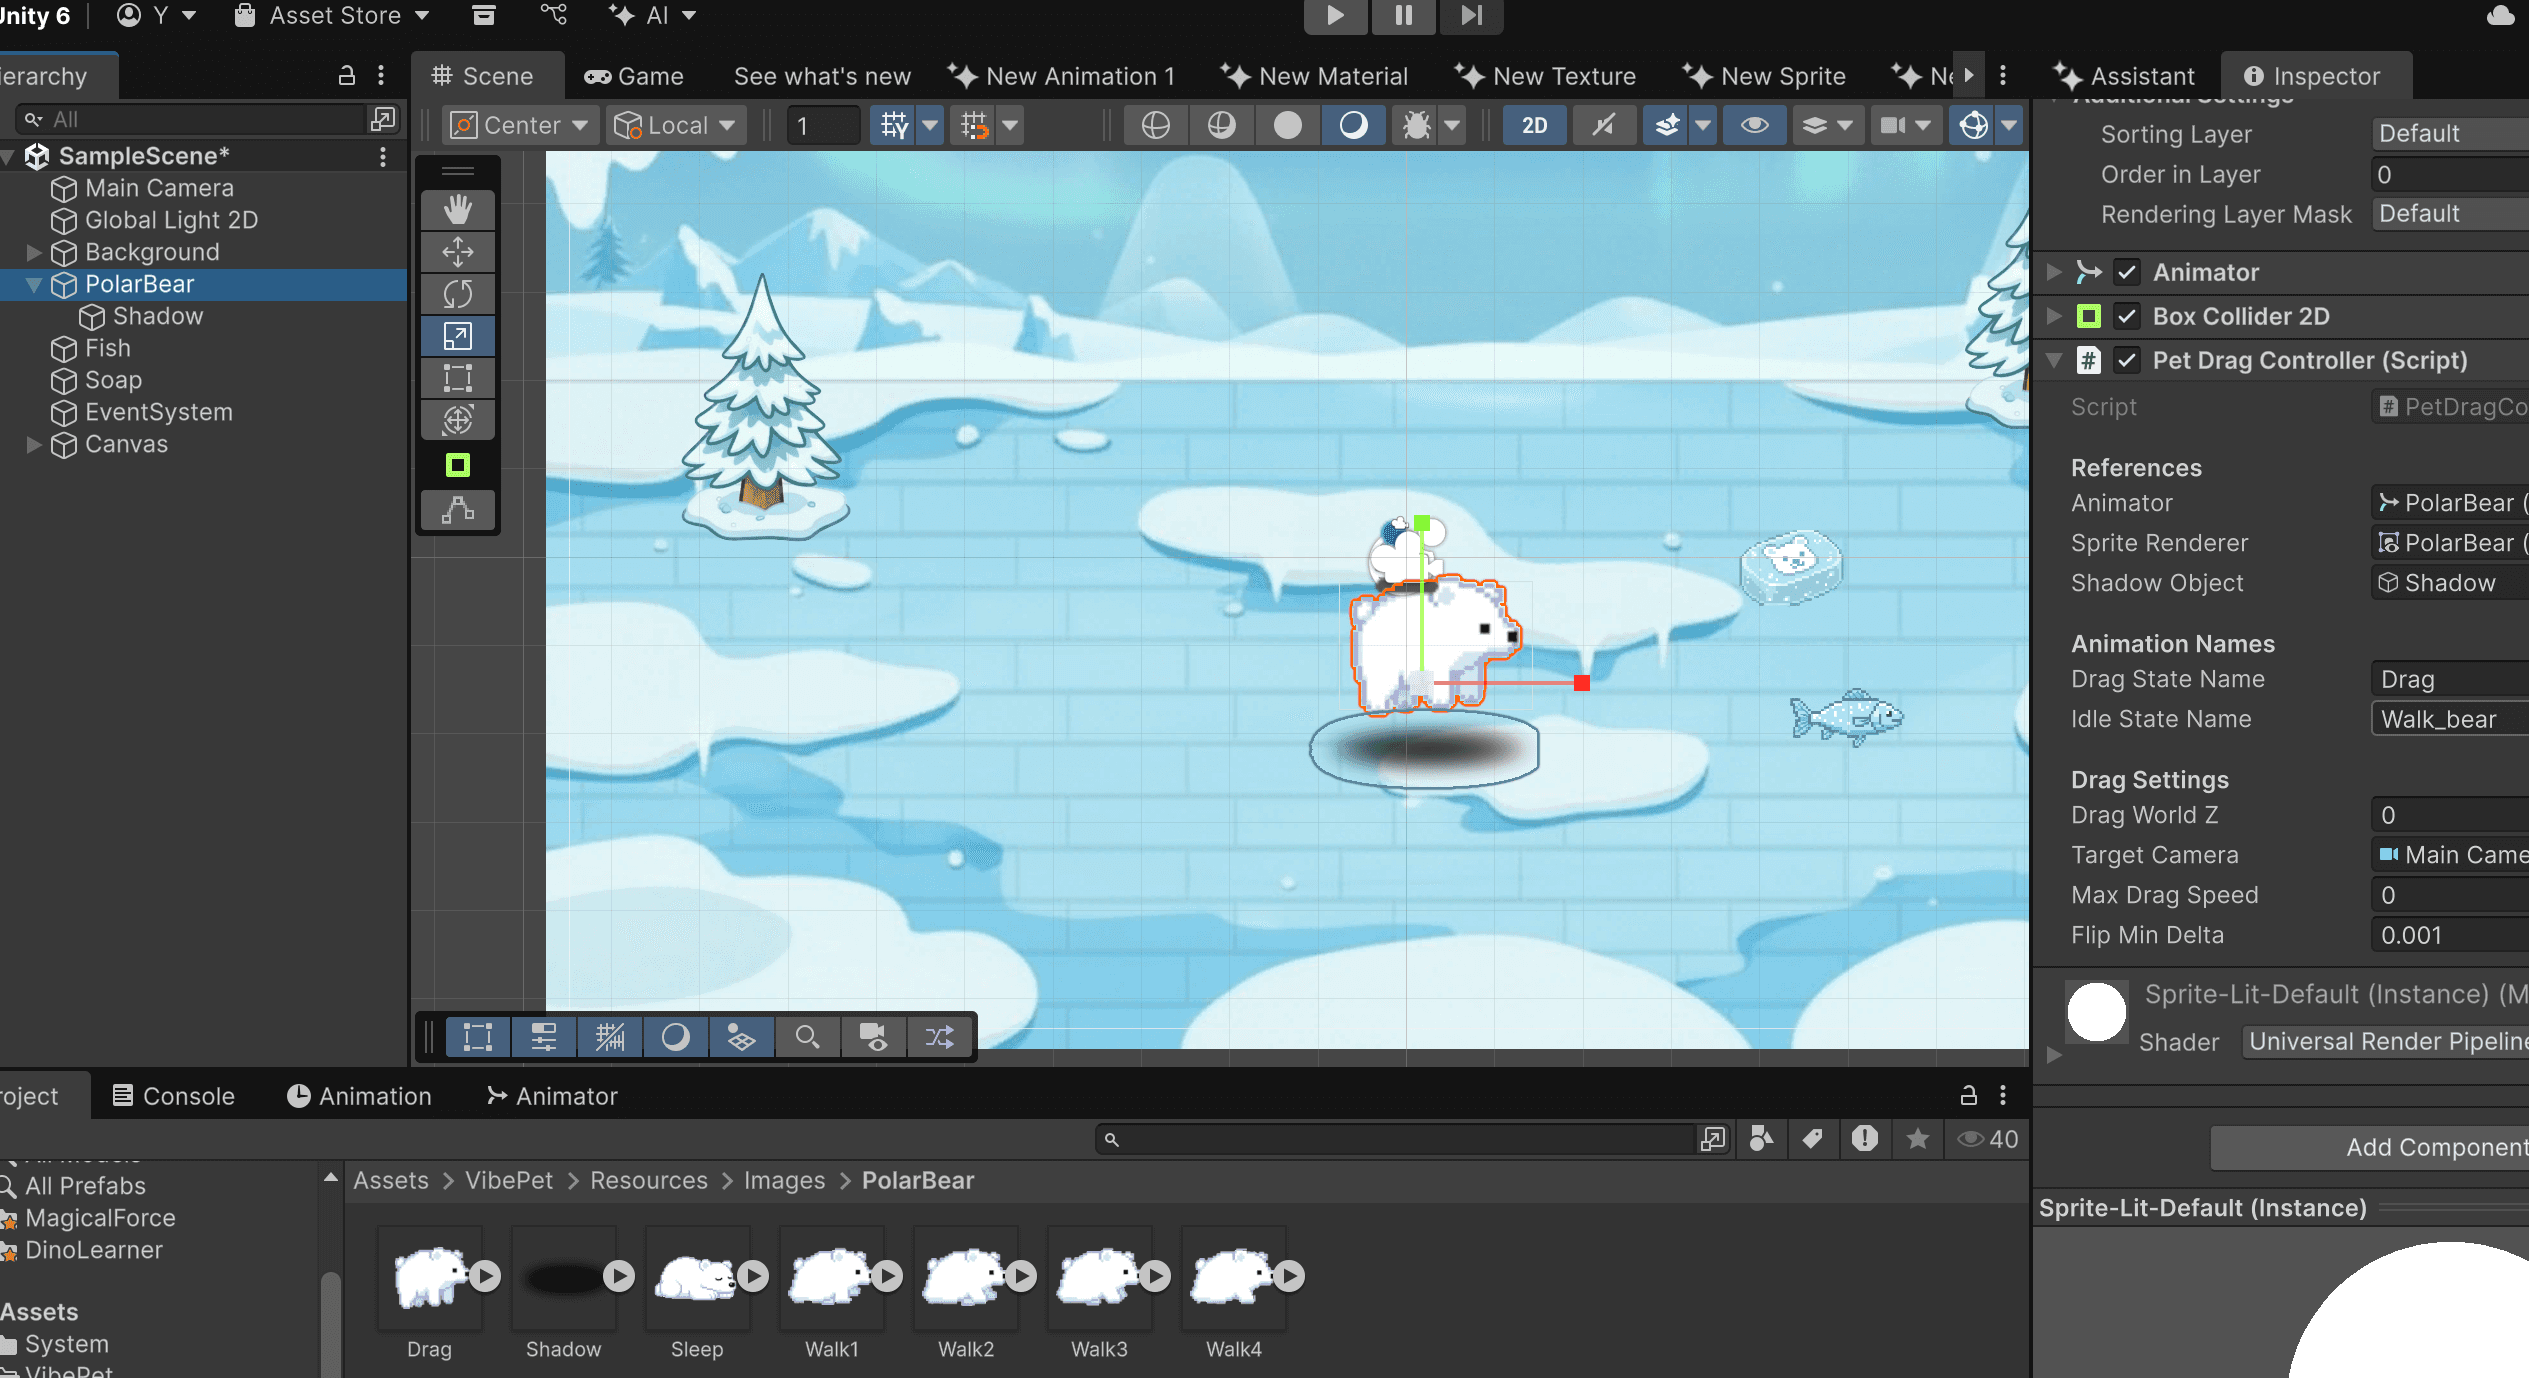Screen dimensions: 2529x1378
Task: Click the Sprite-Lit-Default material preview swatch
Action: pyautogui.click(x=2096, y=1012)
